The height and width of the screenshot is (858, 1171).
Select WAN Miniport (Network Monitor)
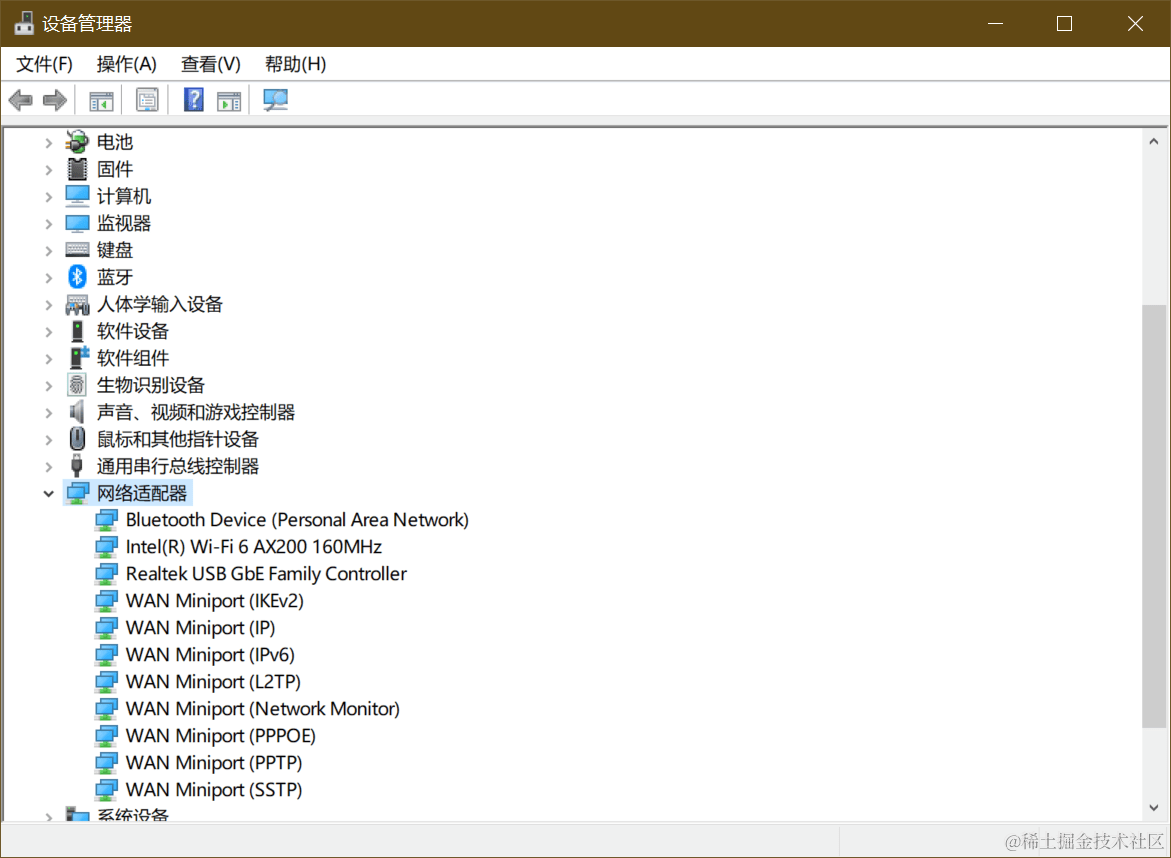pos(262,709)
